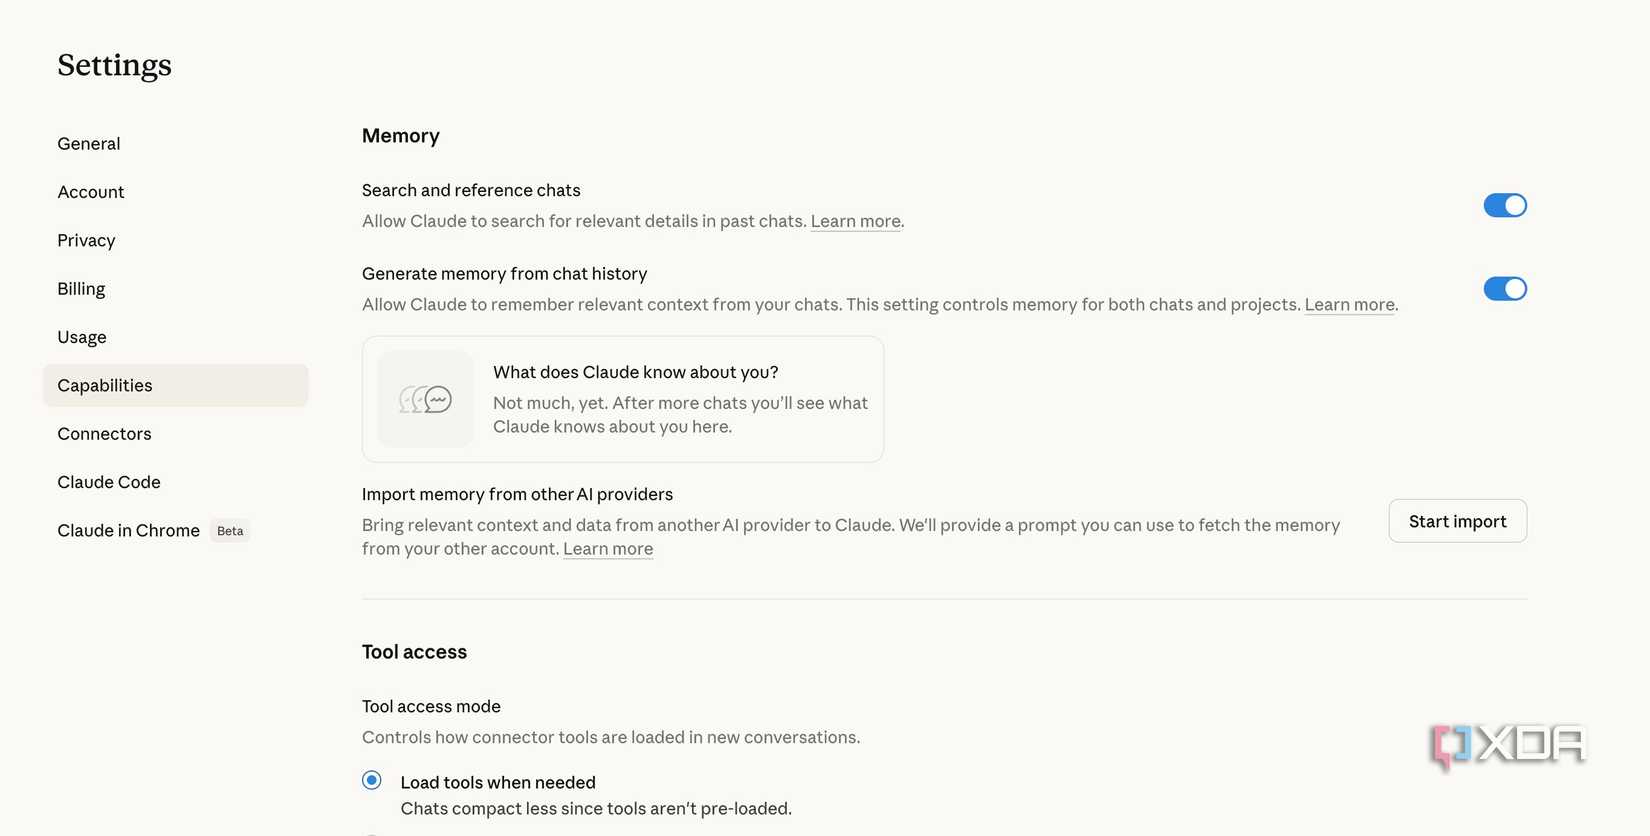
Task: Click the Beta badge next to Claude in Chrome
Action: (x=230, y=530)
